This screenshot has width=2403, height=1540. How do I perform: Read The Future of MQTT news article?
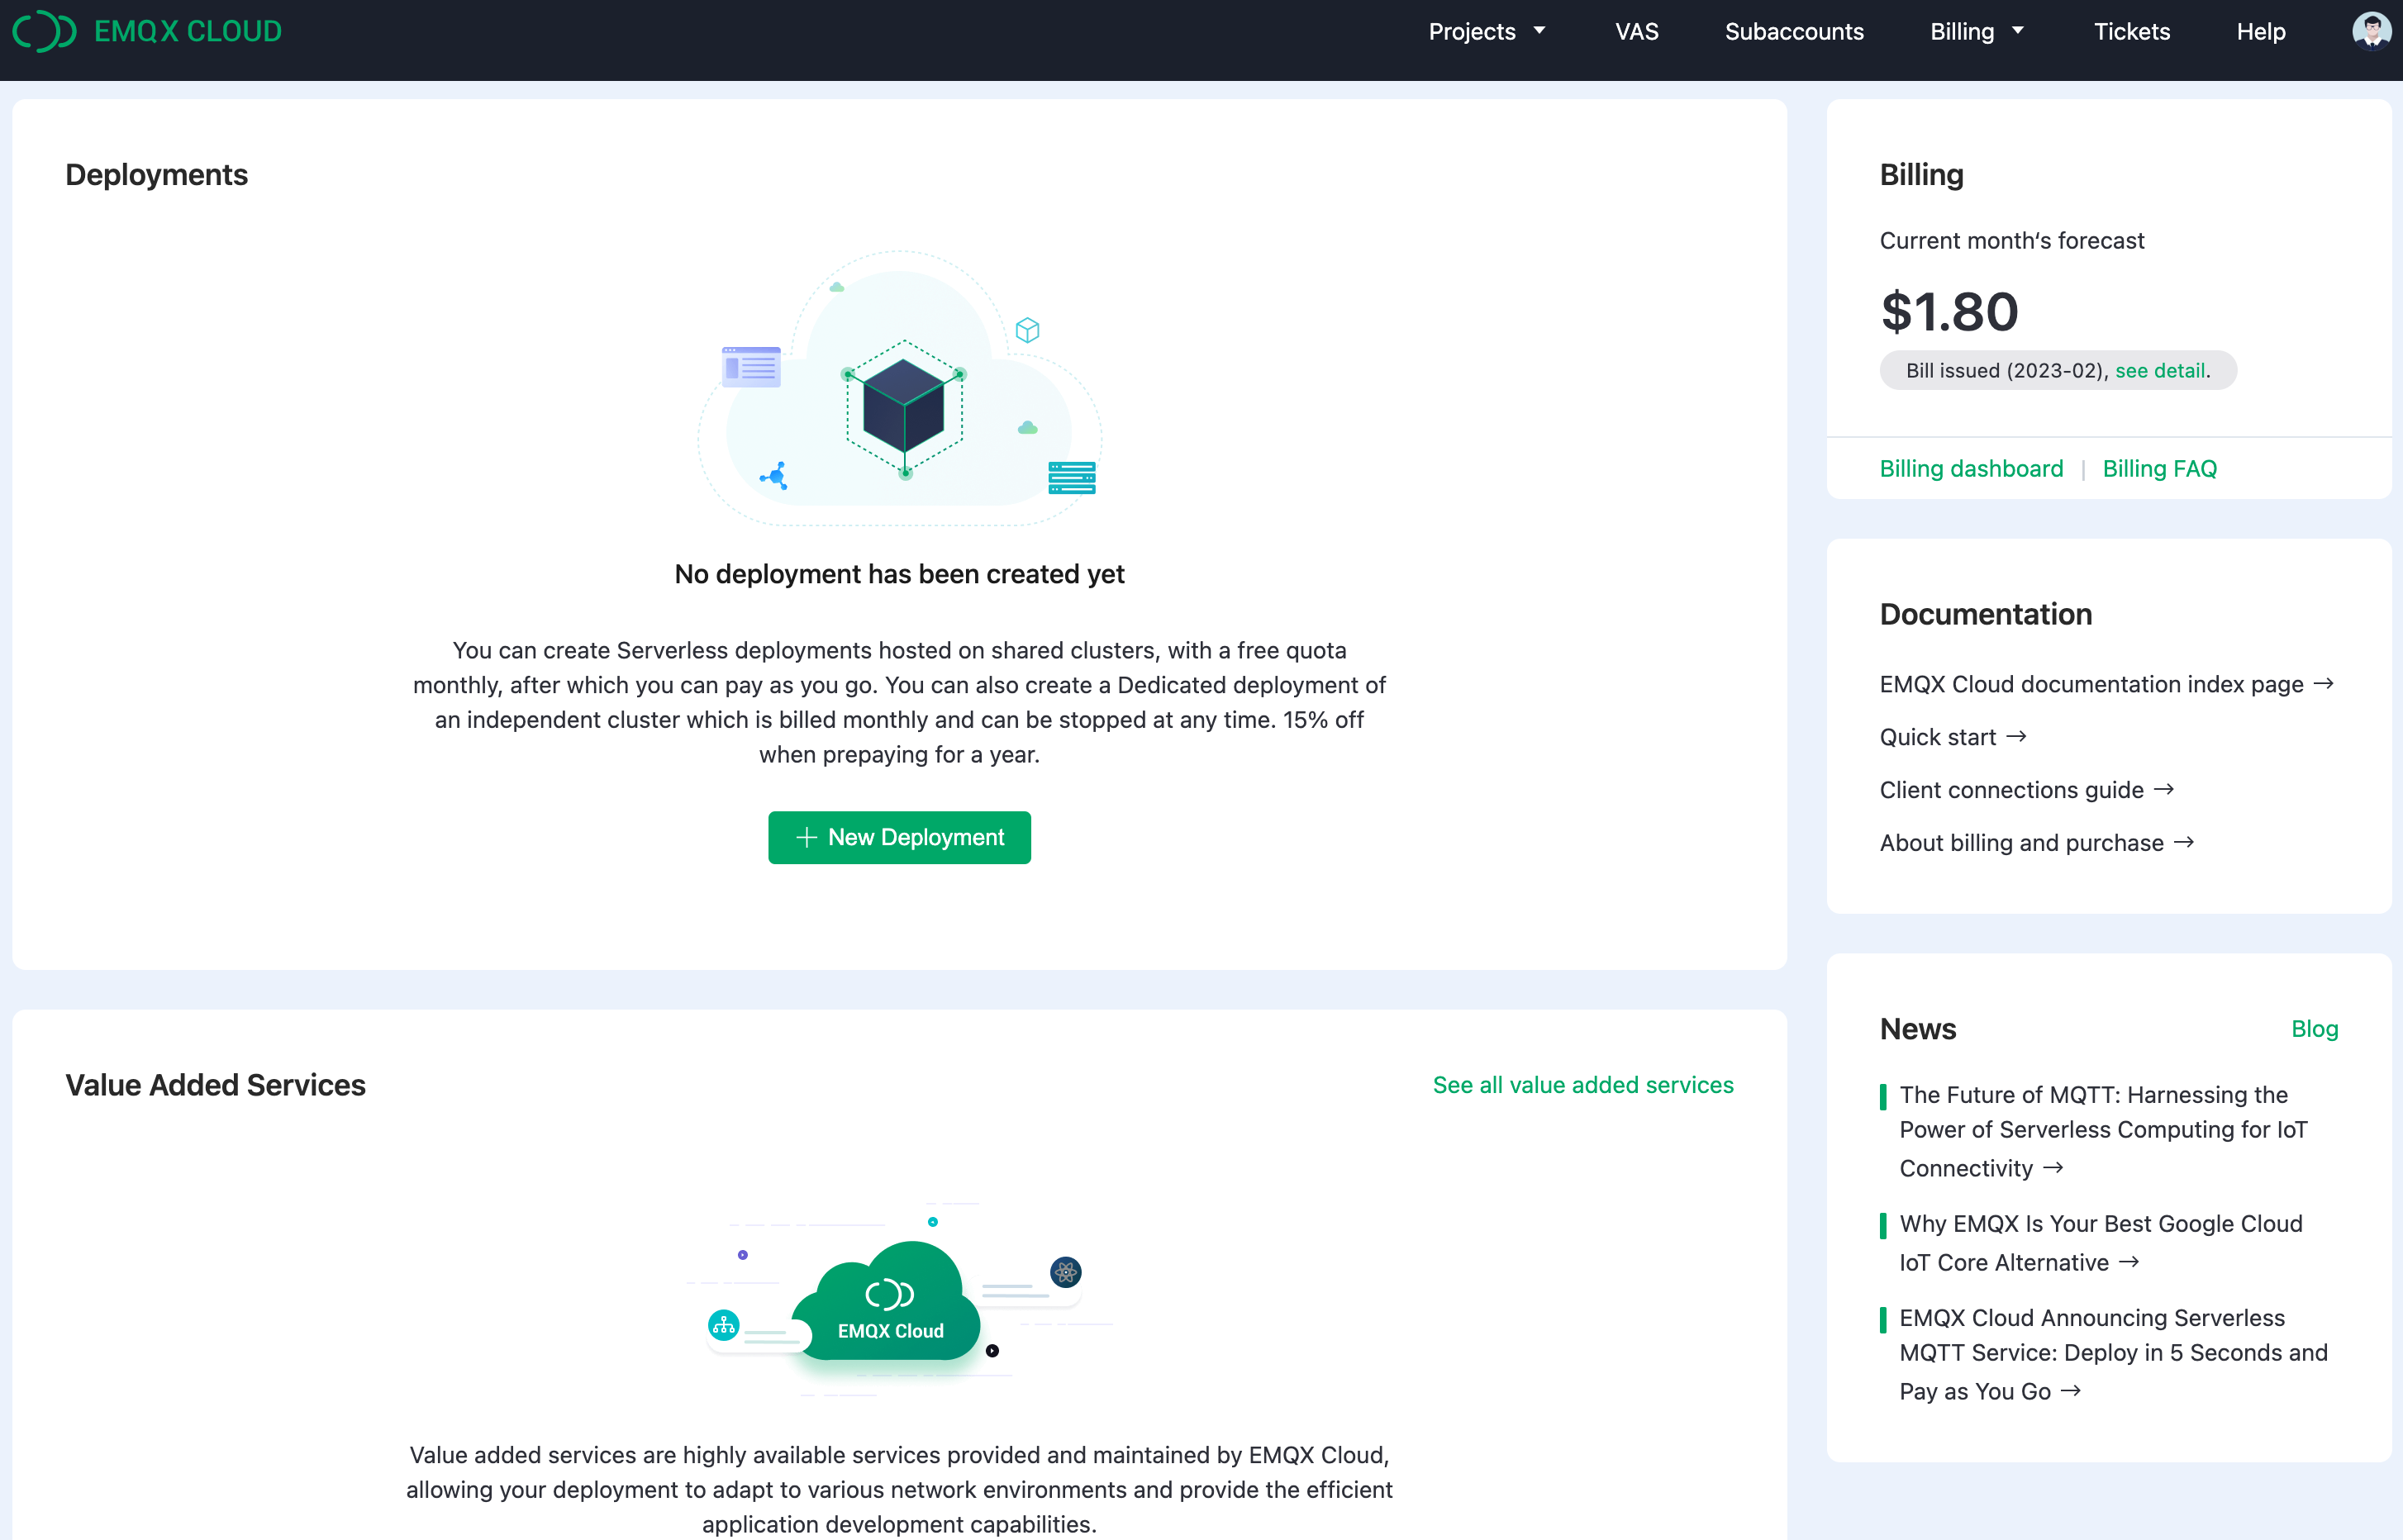(x=2103, y=1131)
